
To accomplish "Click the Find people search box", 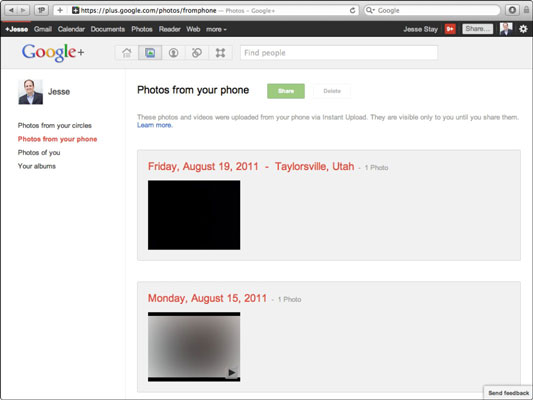I will pyautogui.click(x=339, y=53).
